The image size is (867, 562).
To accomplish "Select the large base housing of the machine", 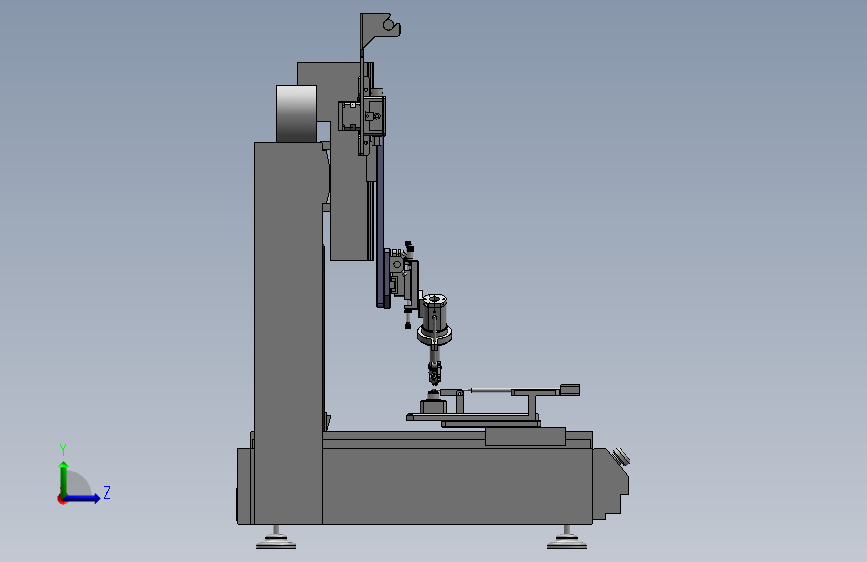I will tap(457, 485).
